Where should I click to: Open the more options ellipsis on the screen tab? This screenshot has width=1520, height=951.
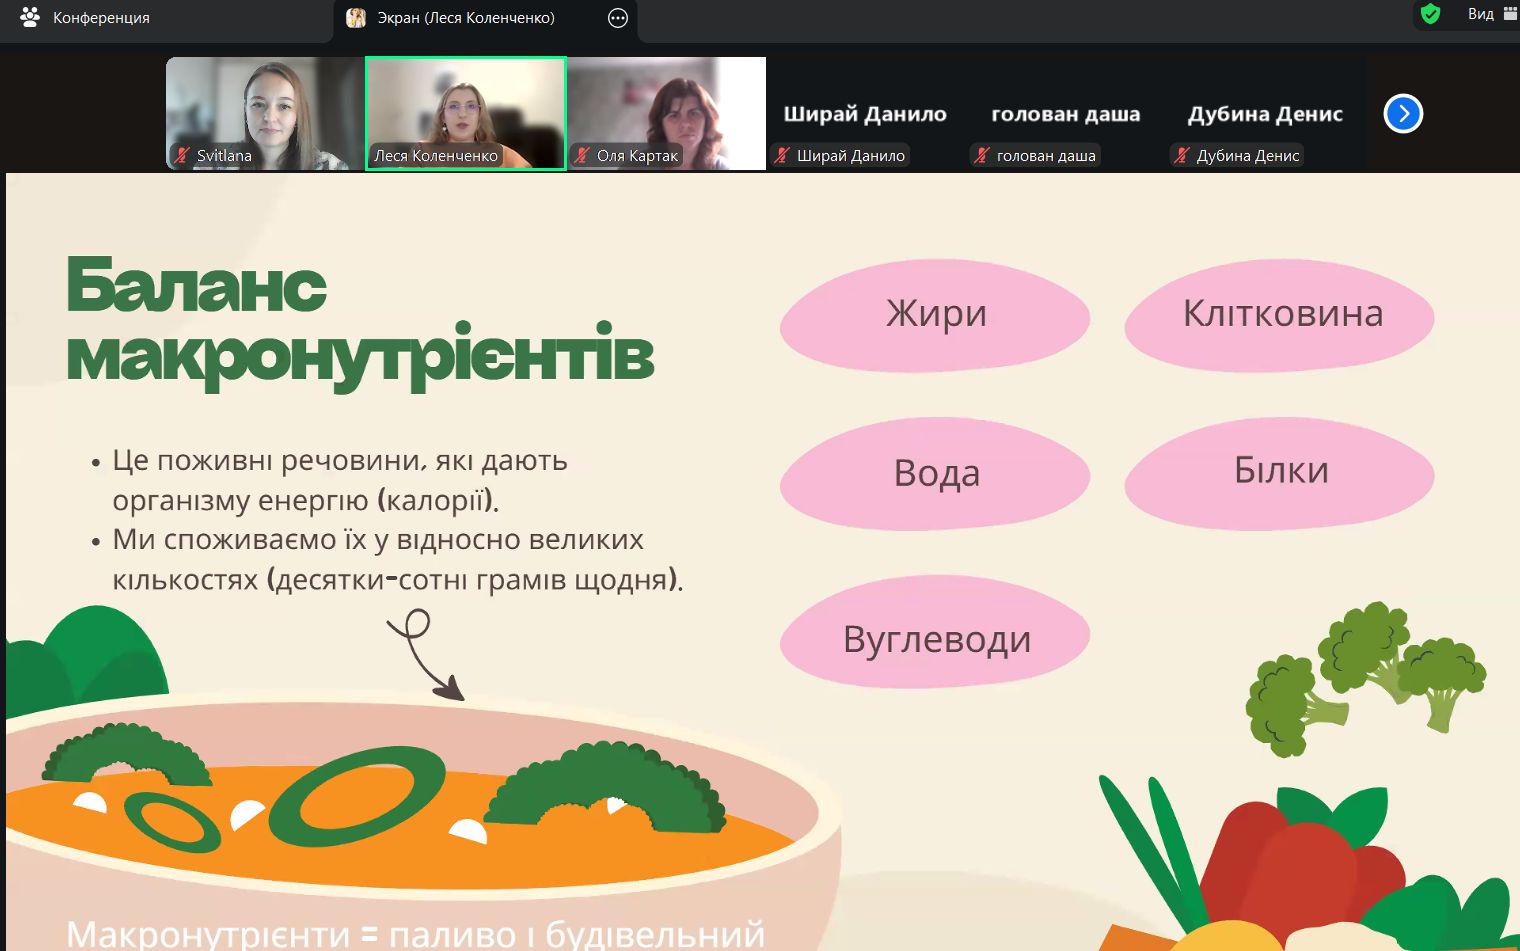click(618, 18)
